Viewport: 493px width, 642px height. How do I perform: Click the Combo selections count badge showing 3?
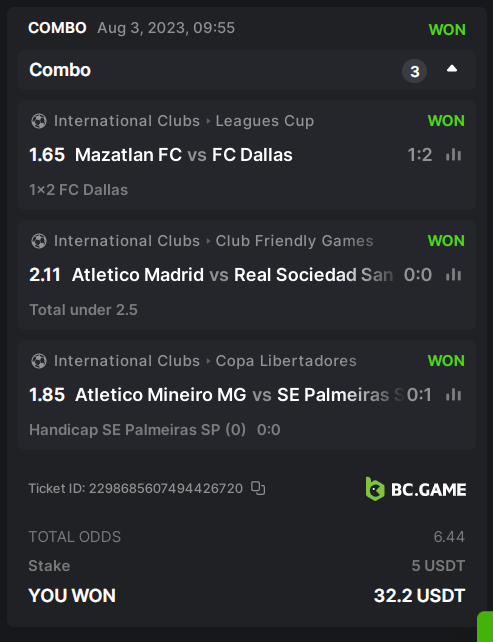point(414,71)
